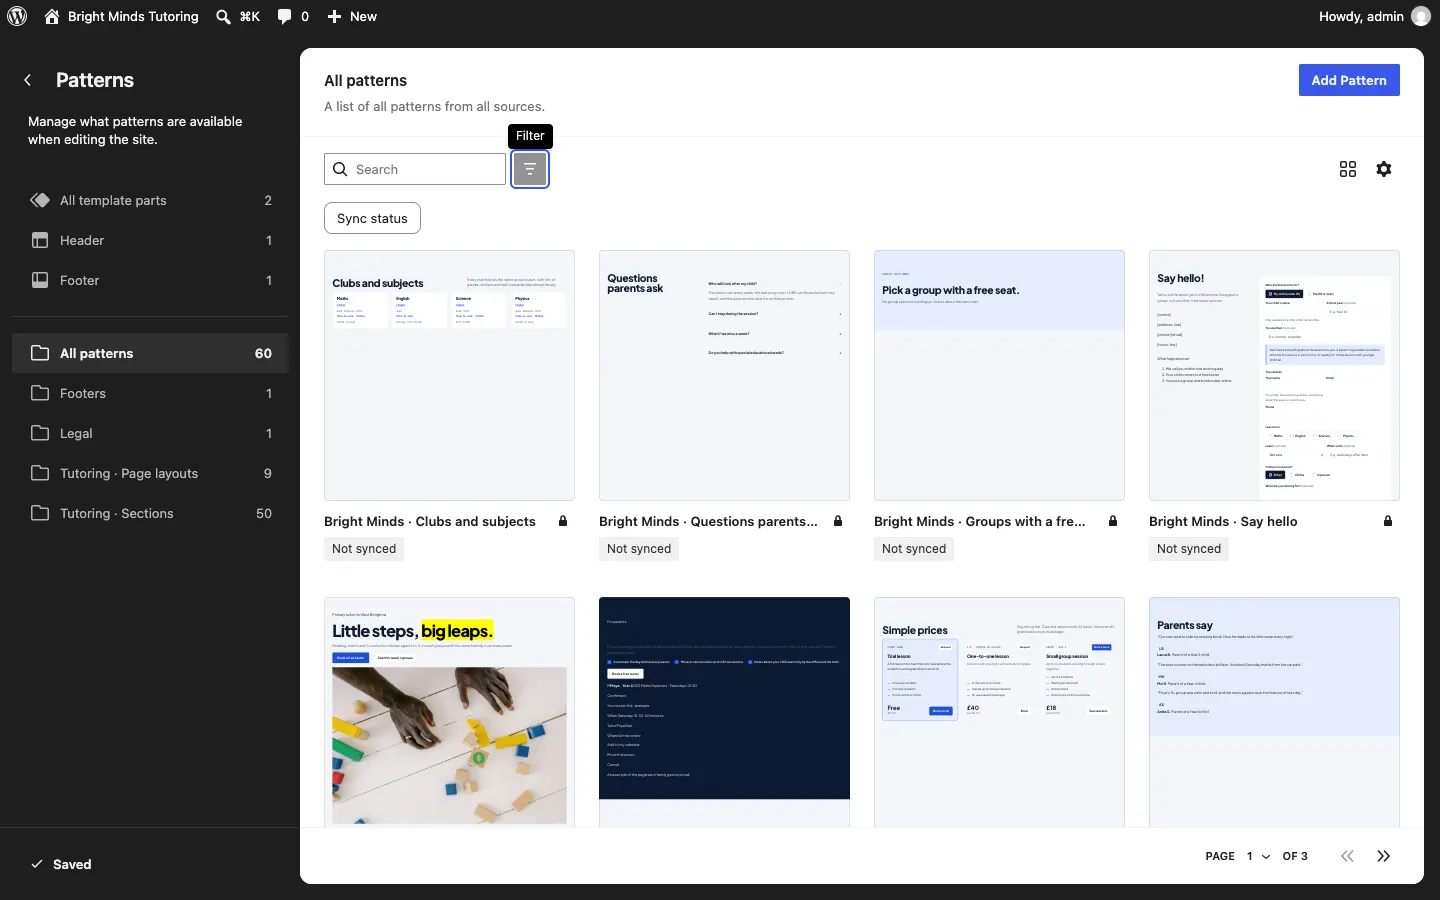1440x900 pixels.
Task: Toggle the Filter button
Action: [530, 169]
